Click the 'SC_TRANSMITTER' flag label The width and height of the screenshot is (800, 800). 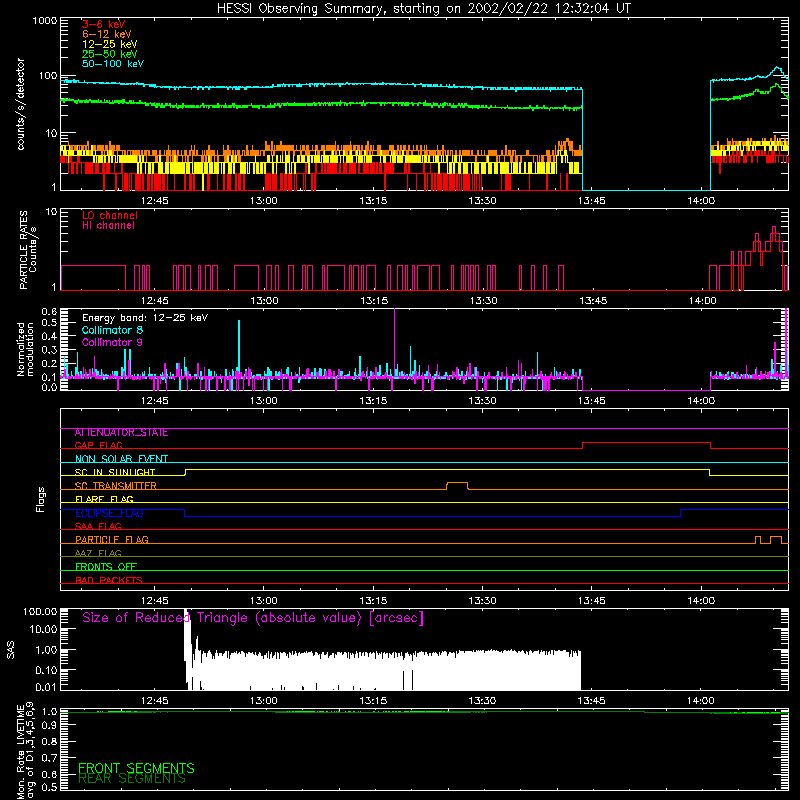(115, 486)
